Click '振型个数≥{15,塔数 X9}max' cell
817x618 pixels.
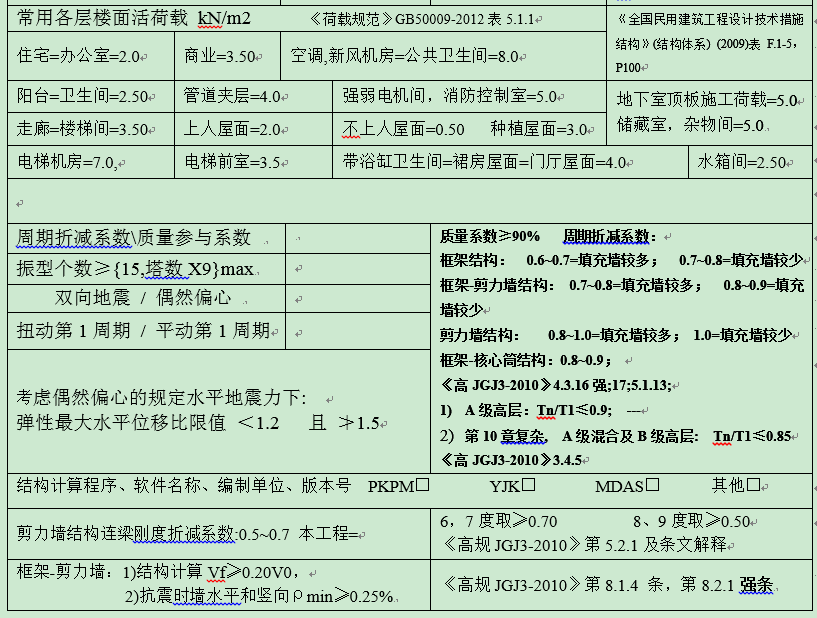pyautogui.click(x=146, y=269)
